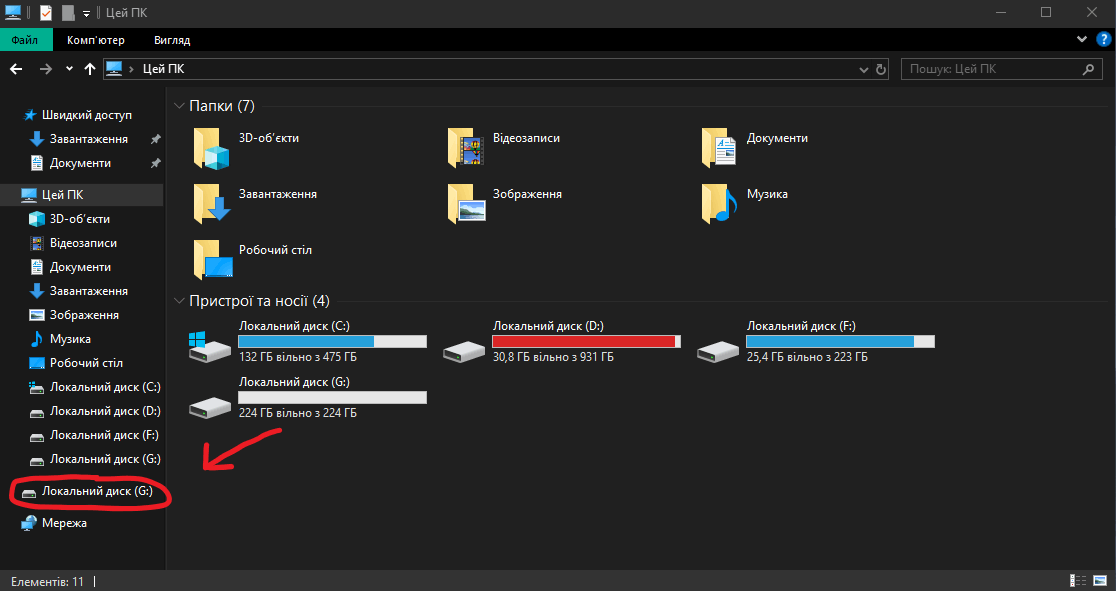Select the G: drive icon in main pane
Viewport: 1116px width, 591px height.
coord(210,407)
